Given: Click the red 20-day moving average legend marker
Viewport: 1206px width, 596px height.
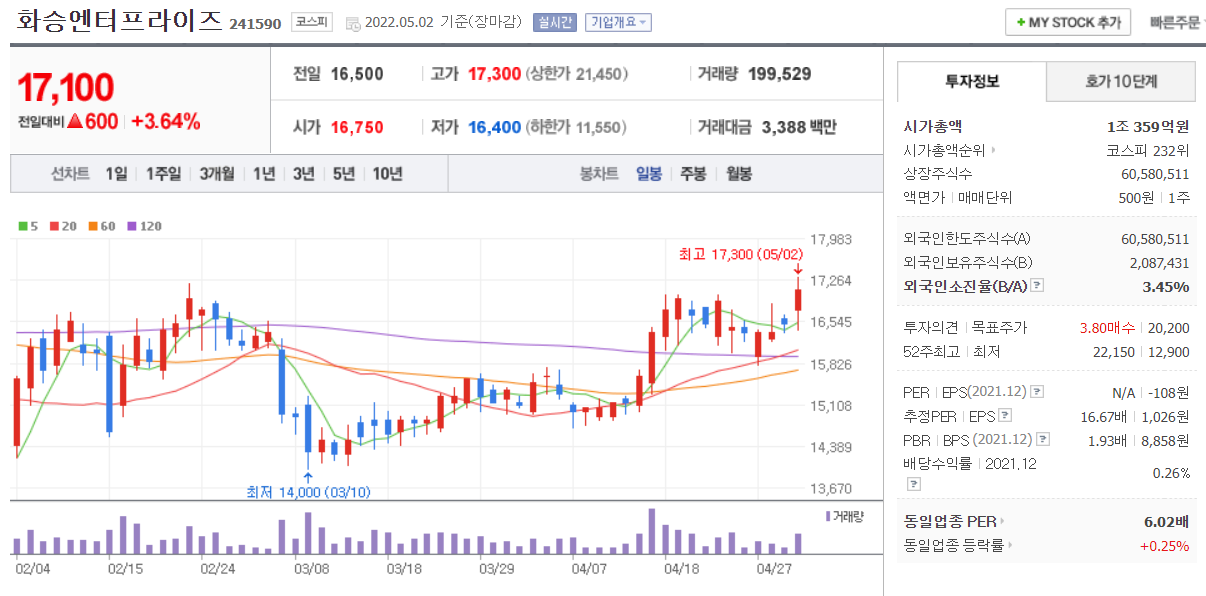Looking at the screenshot, I should point(54,226).
